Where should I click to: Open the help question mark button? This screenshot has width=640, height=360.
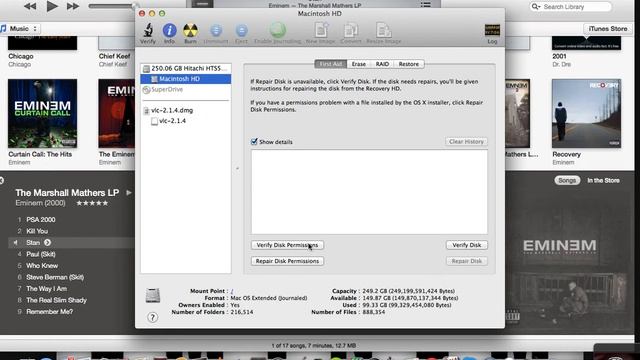click(152, 317)
